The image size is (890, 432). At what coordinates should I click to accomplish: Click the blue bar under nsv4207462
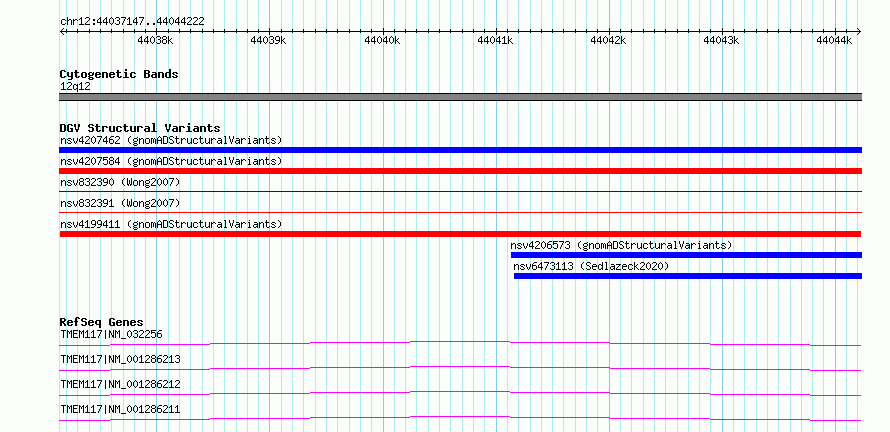(460, 150)
